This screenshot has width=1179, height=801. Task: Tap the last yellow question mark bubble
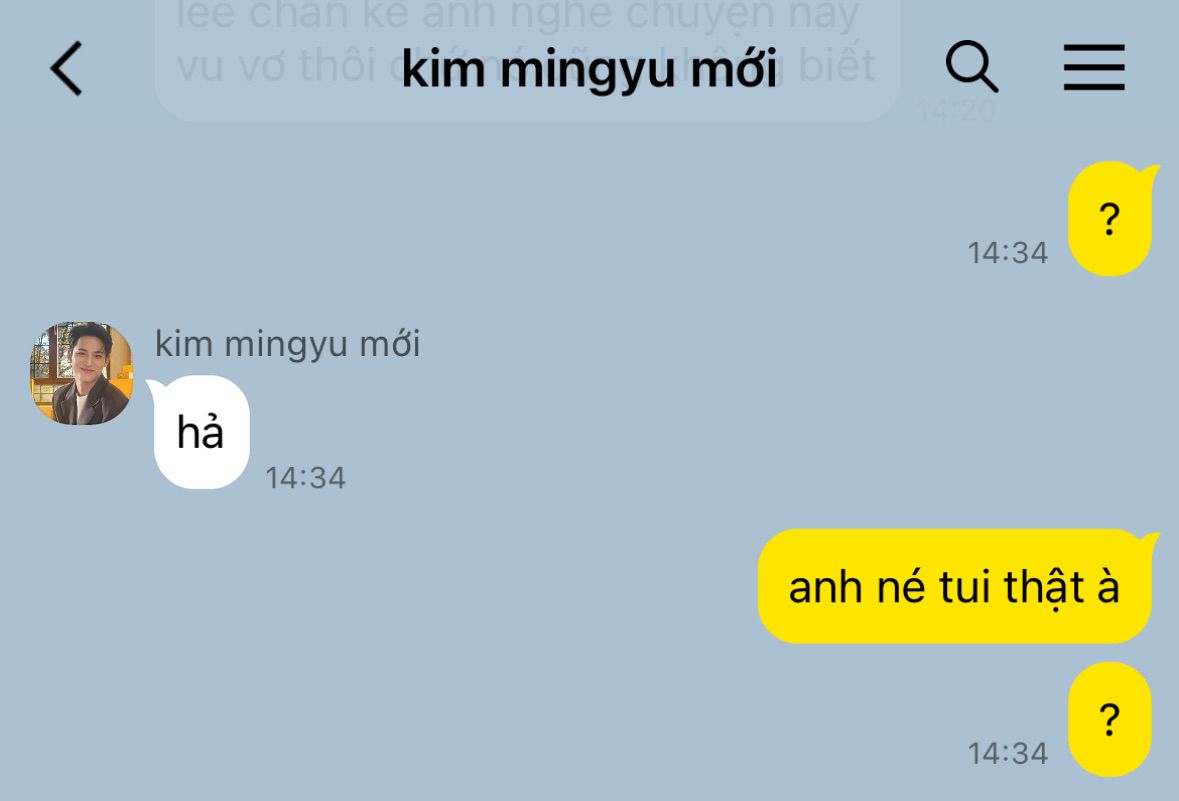click(1109, 719)
